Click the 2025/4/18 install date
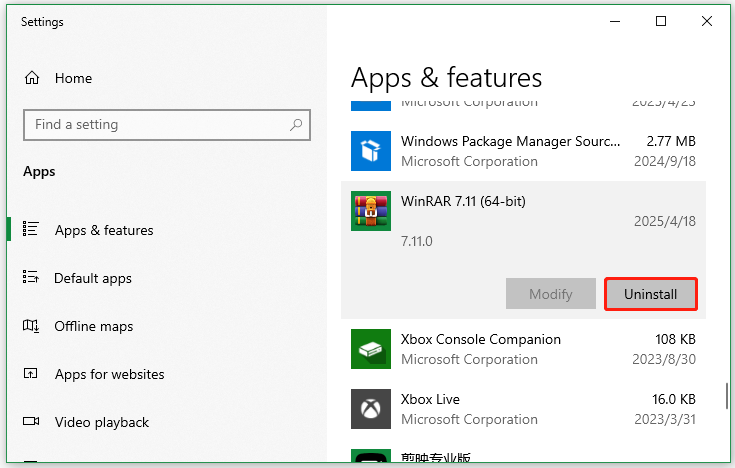 click(665, 221)
